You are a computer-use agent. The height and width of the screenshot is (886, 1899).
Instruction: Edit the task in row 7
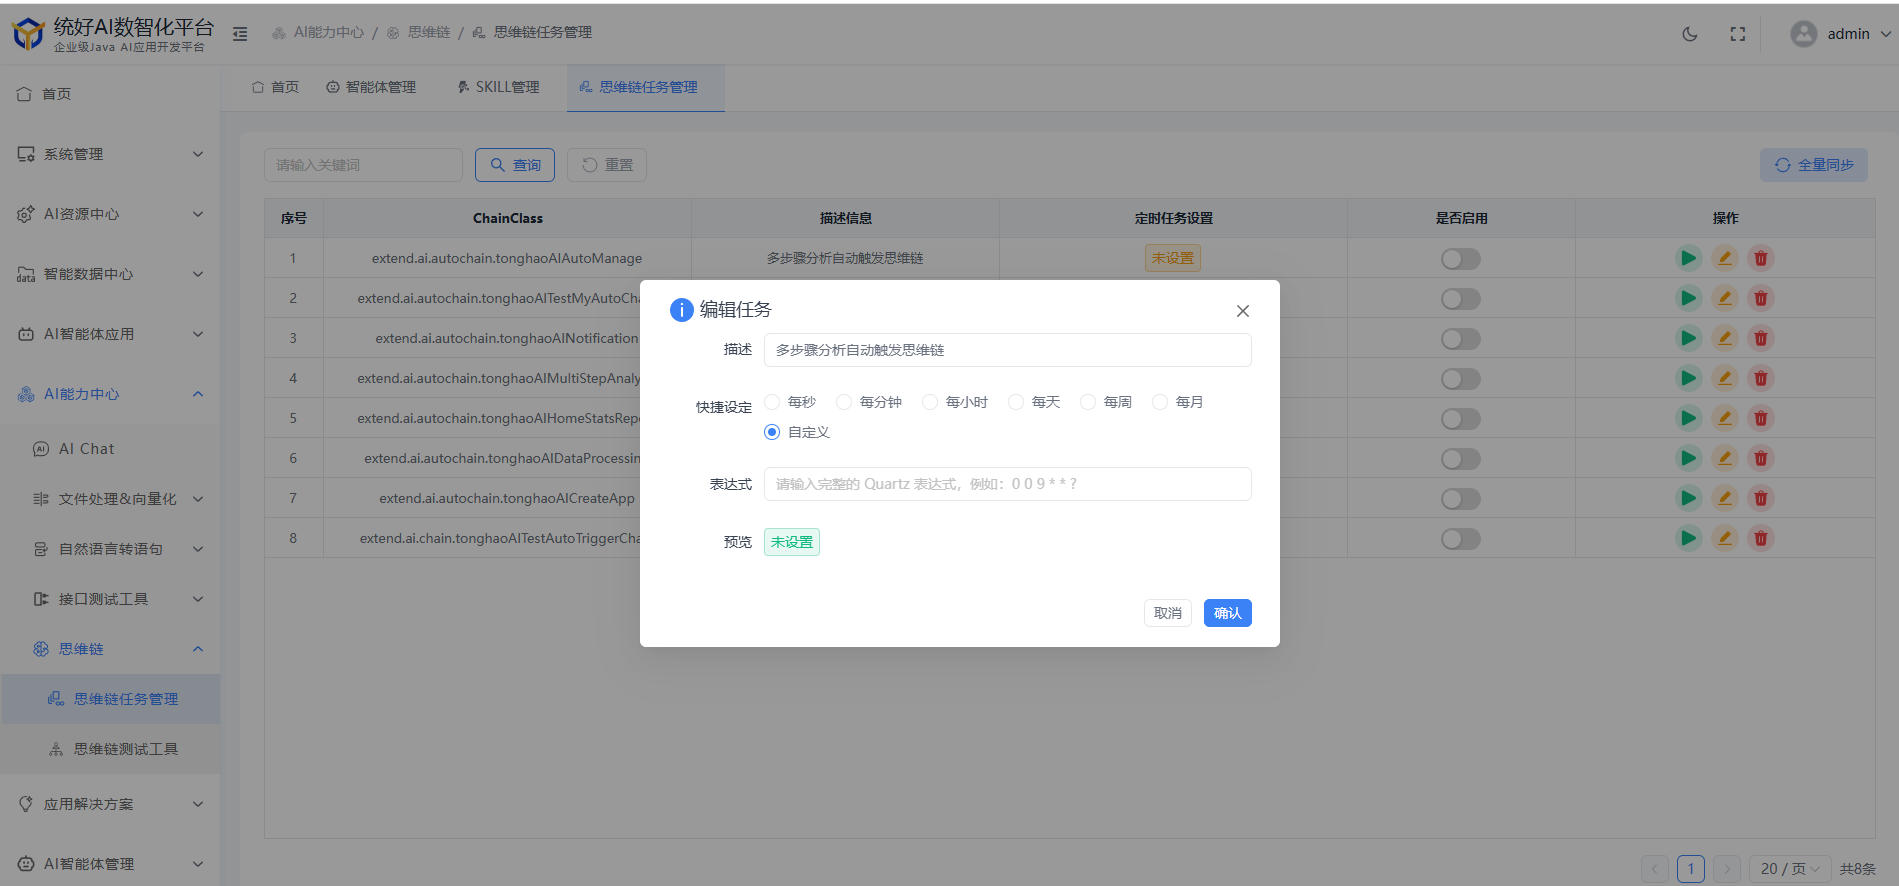pyautogui.click(x=1724, y=498)
